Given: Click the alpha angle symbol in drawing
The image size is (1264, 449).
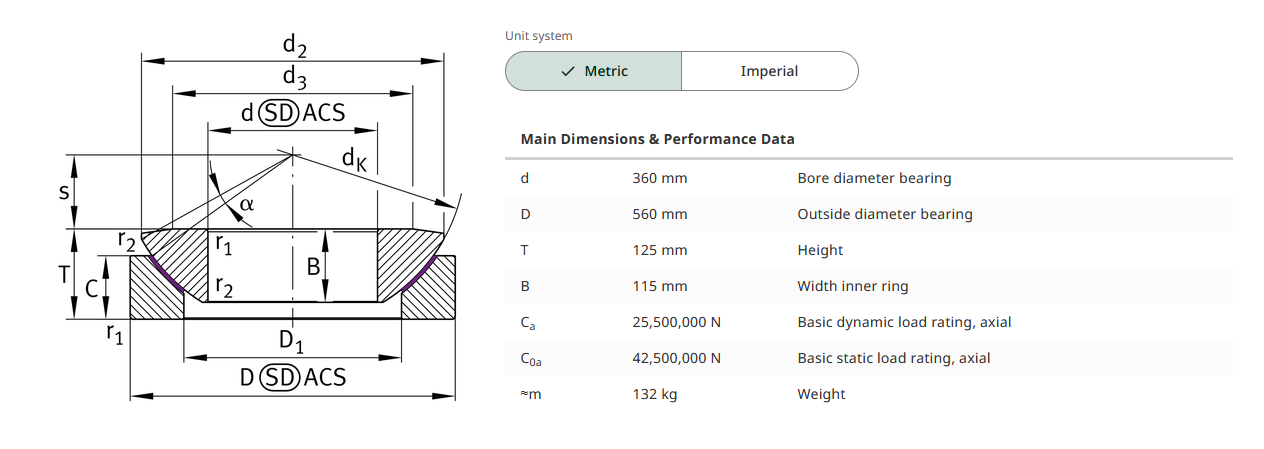Looking at the screenshot, I should pyautogui.click(x=247, y=203).
